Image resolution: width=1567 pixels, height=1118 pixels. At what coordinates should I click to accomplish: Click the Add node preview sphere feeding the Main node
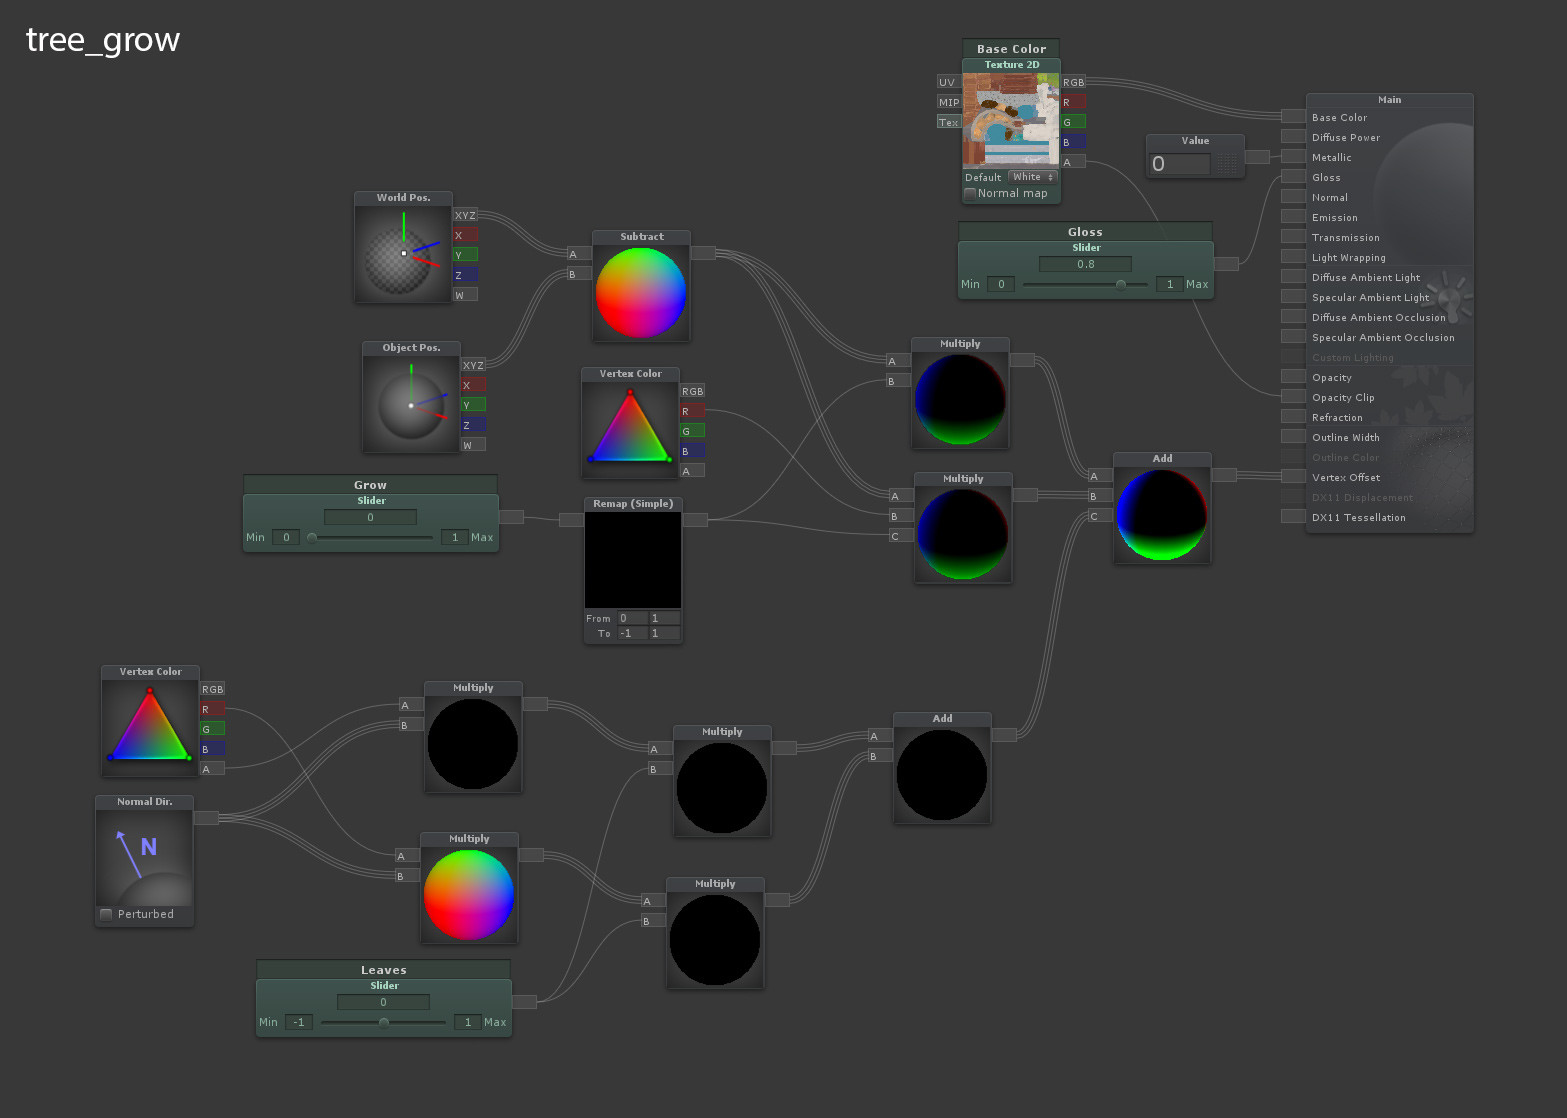[x=1162, y=513]
